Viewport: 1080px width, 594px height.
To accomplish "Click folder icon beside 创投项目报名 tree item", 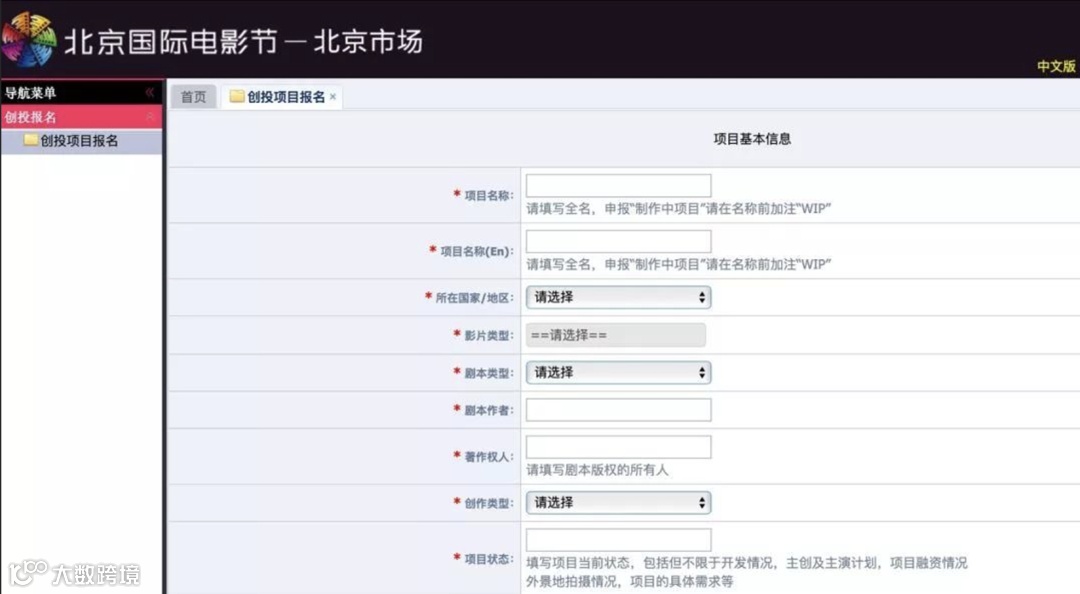I will pyautogui.click(x=30, y=140).
